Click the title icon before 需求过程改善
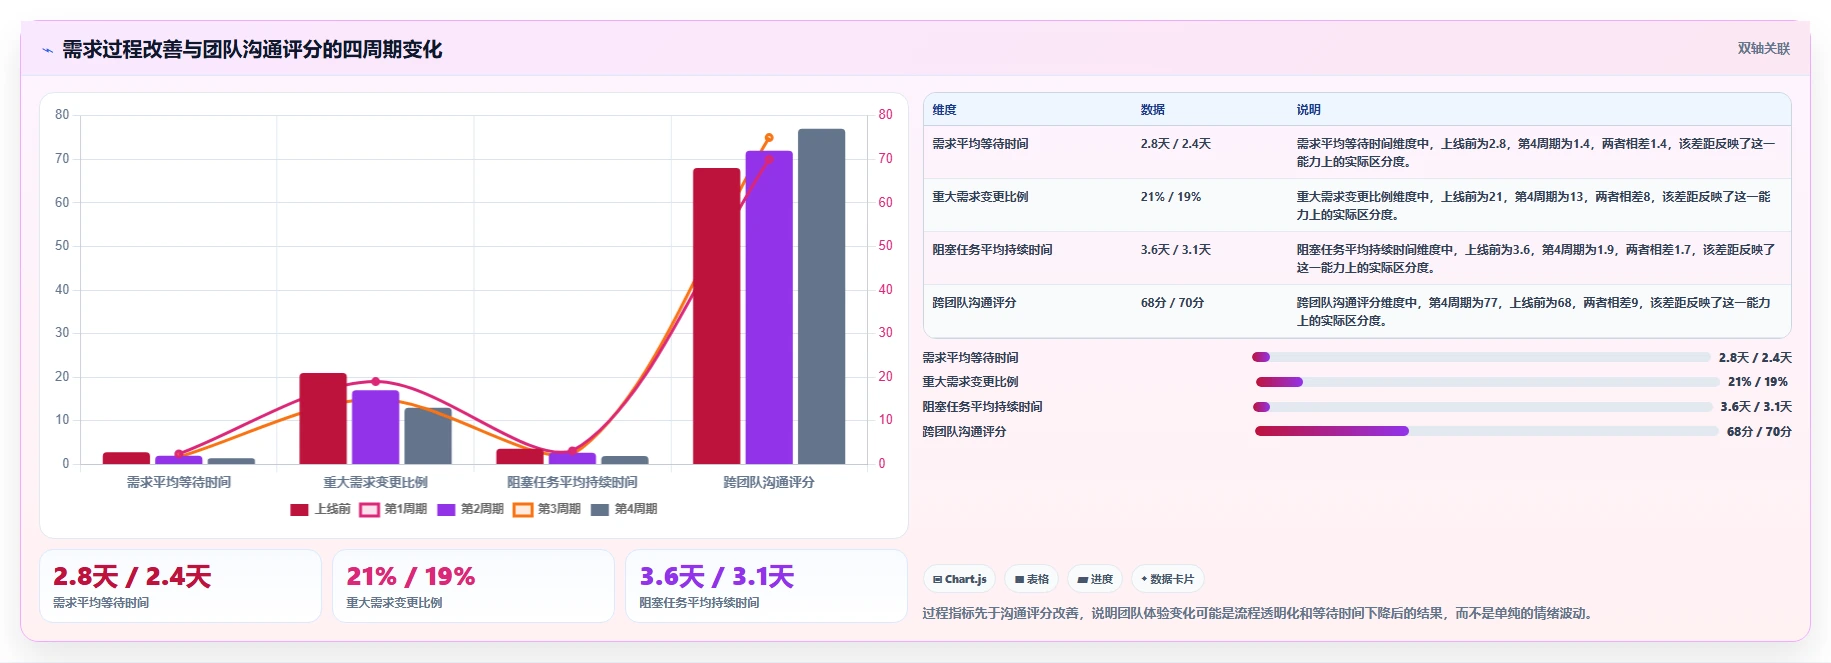This screenshot has width=1831, height=663. (x=47, y=50)
